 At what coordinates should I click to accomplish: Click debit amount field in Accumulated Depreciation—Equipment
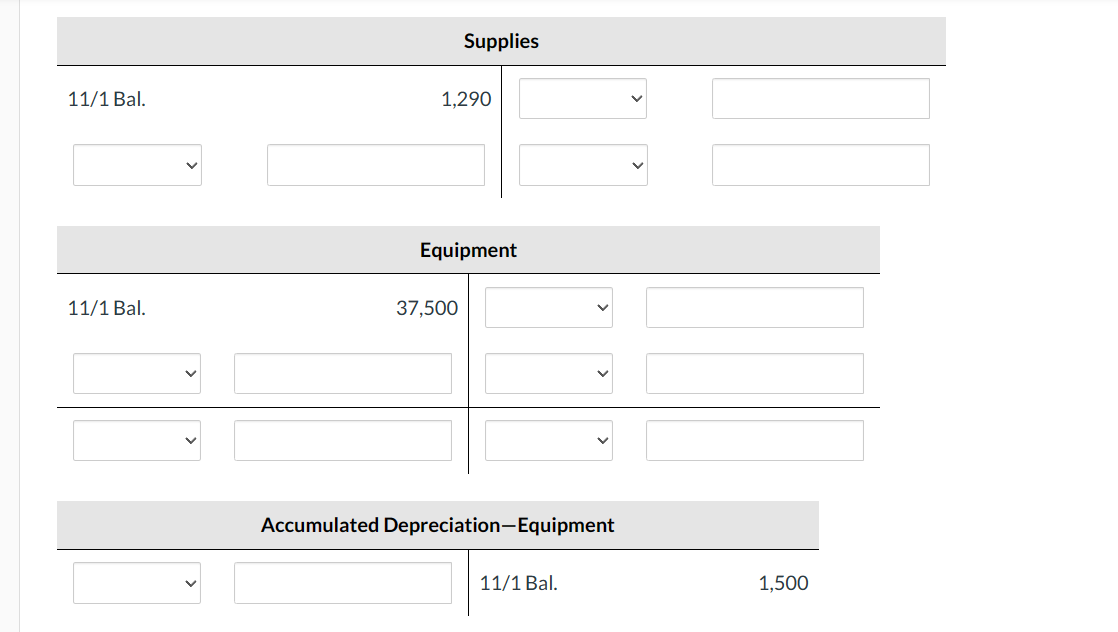pyautogui.click(x=342, y=583)
